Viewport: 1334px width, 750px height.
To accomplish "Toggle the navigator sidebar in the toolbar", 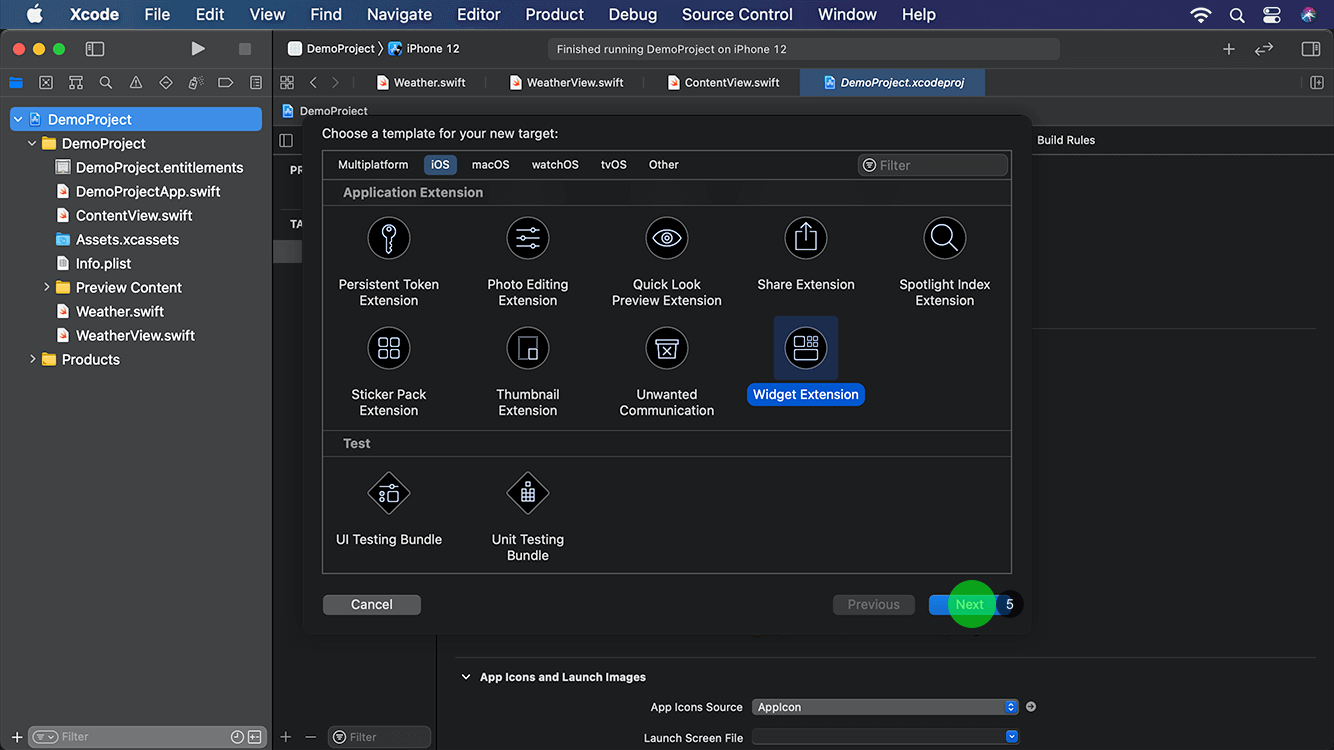I will pos(95,49).
